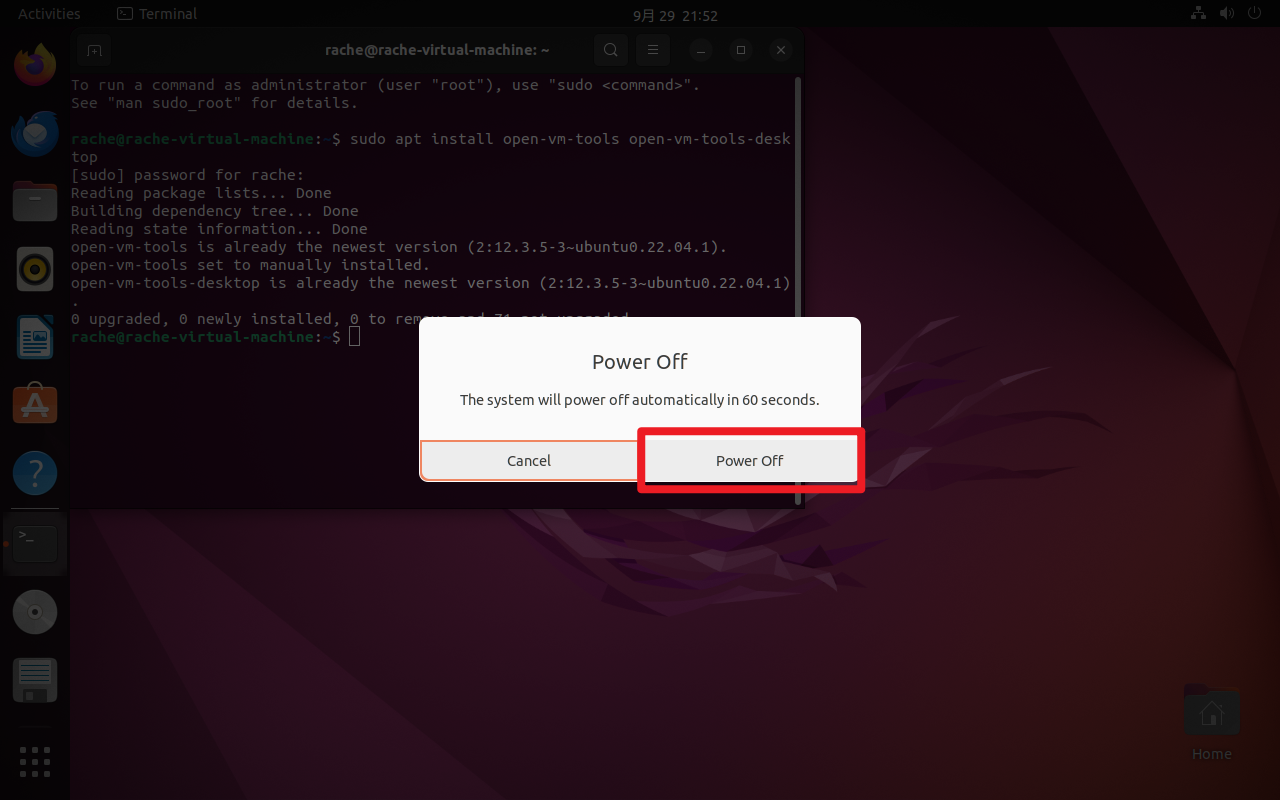Launch Thunderbird mail from the dock

click(35, 133)
